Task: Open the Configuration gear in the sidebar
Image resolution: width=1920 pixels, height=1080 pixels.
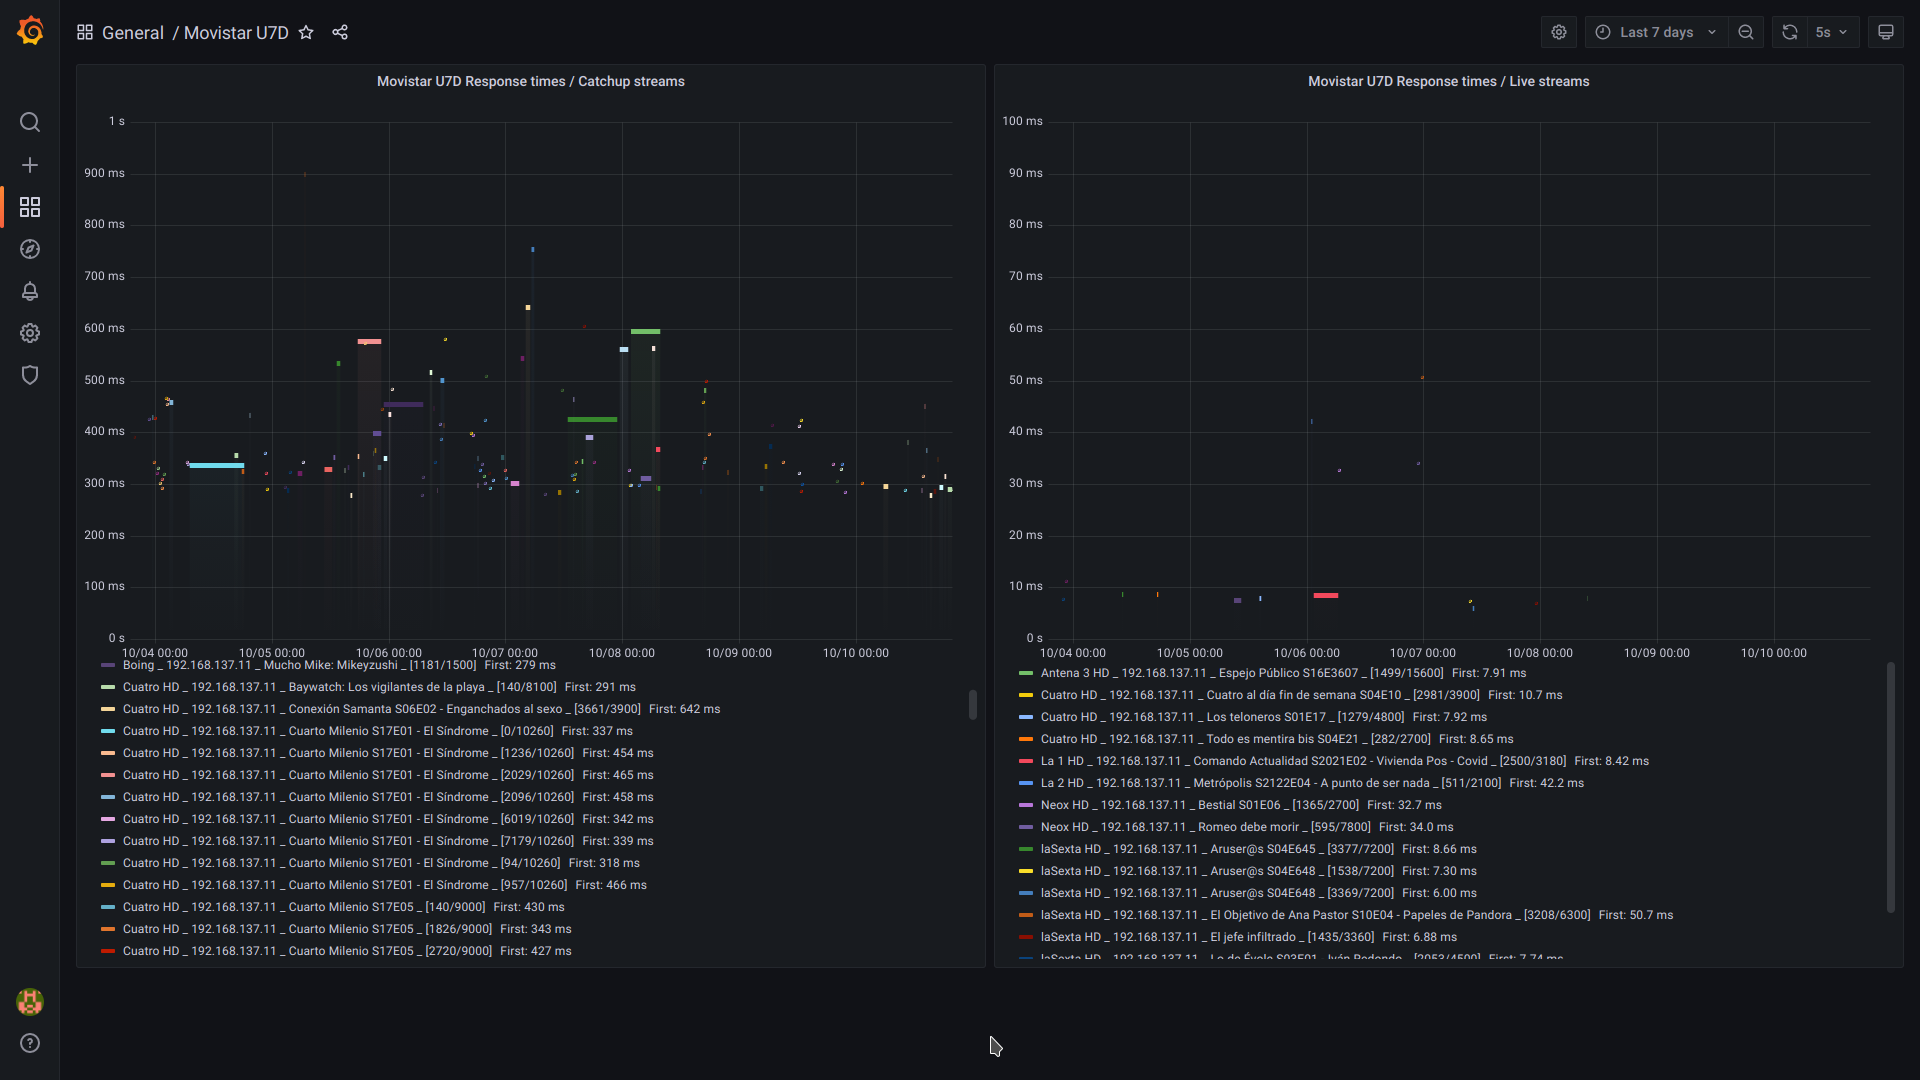Action: click(x=30, y=333)
